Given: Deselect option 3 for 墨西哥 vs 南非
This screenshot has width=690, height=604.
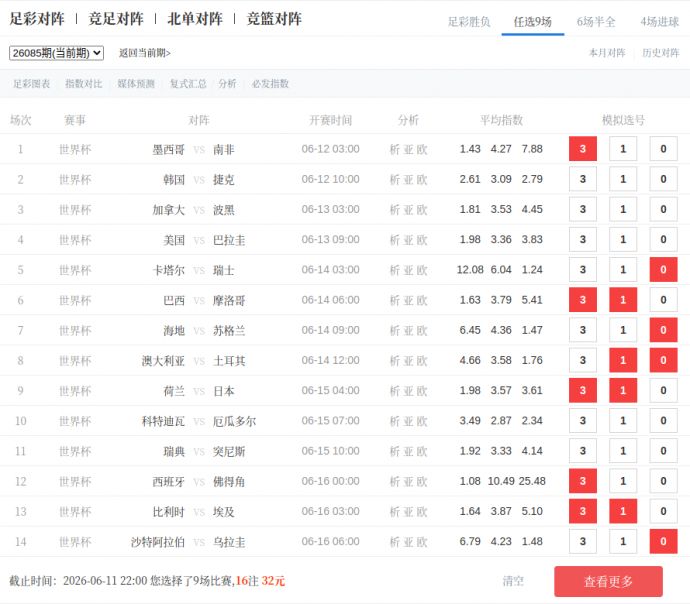Looking at the screenshot, I should [x=583, y=149].
